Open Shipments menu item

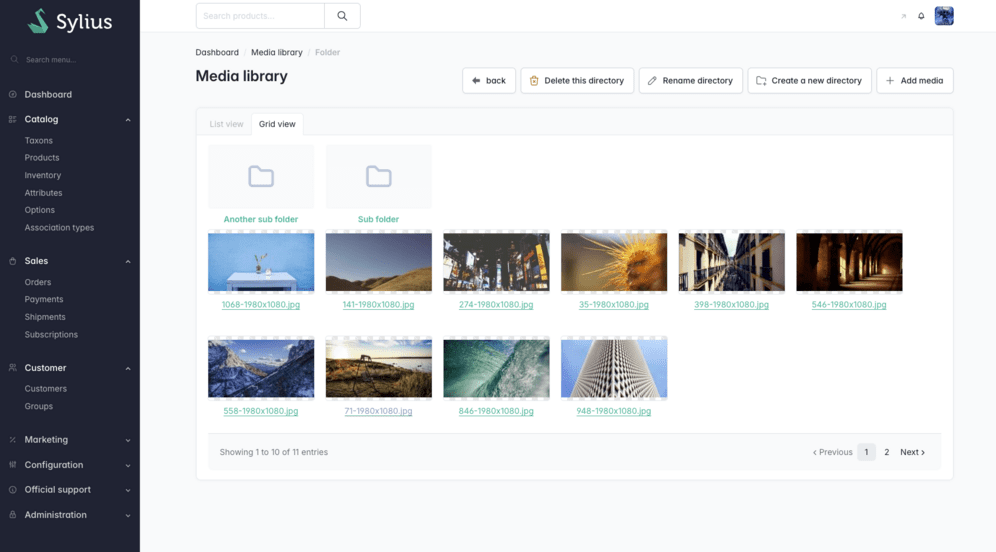pos(45,317)
